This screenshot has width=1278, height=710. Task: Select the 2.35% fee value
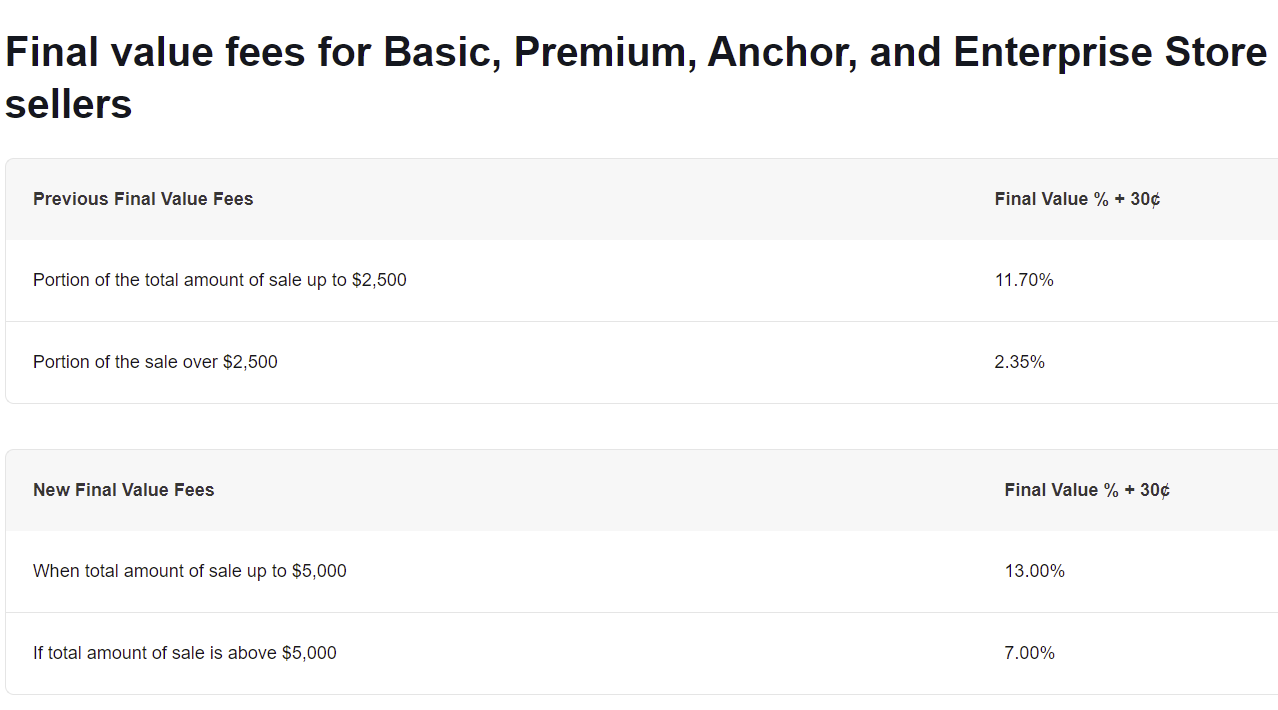1020,362
